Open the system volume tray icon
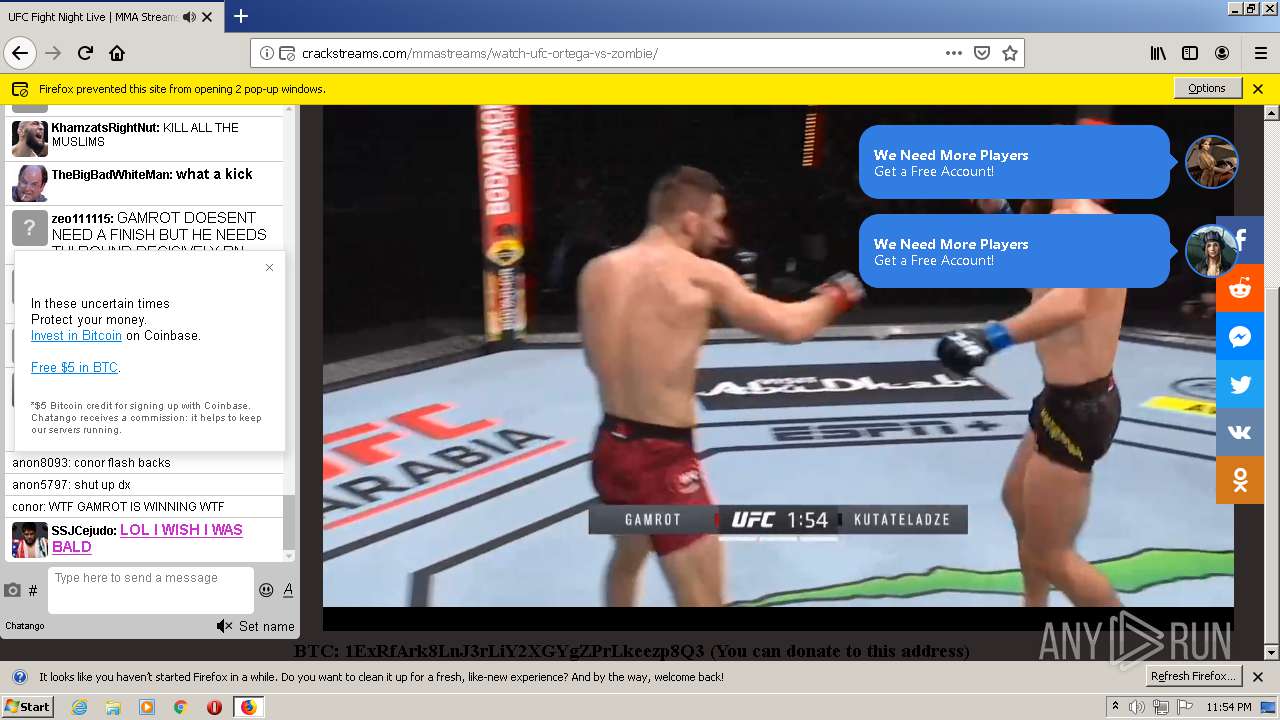 (x=1137, y=707)
